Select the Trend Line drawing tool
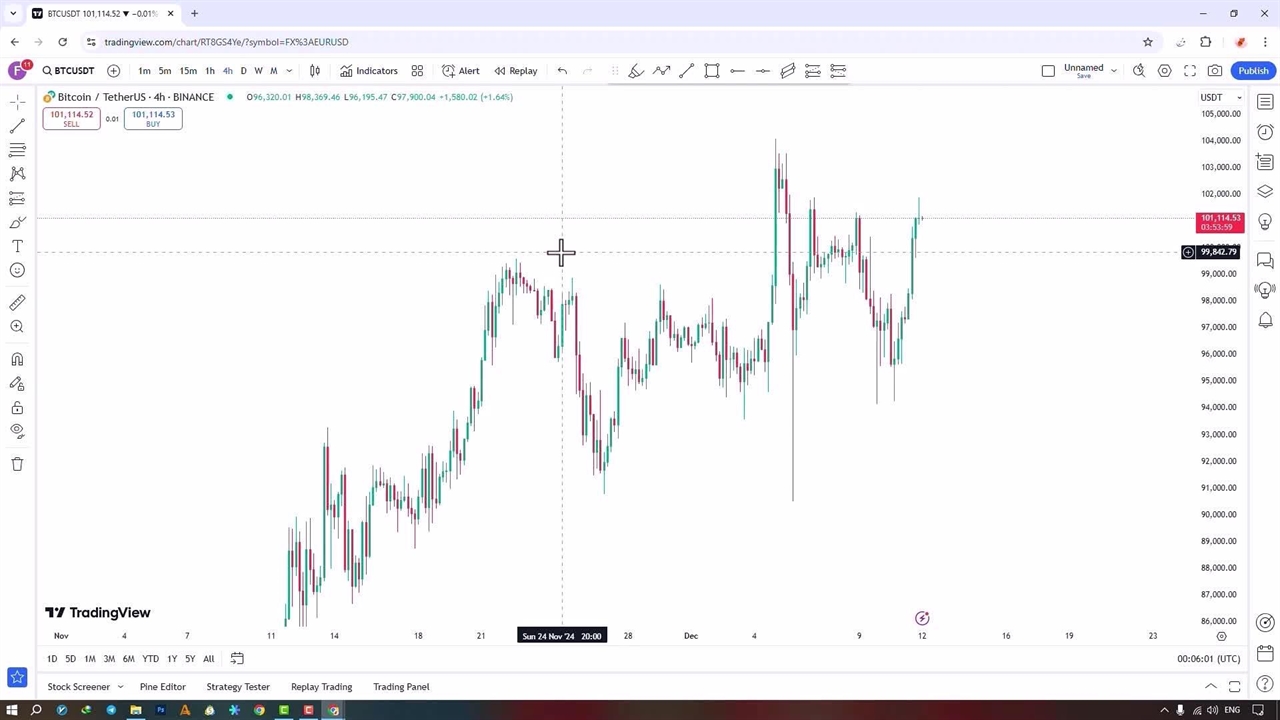This screenshot has width=1280, height=720. 17,126
